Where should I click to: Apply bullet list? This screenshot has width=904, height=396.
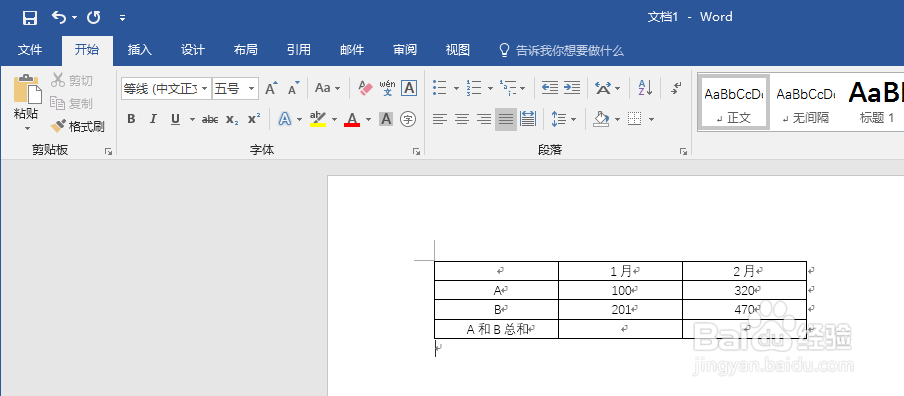click(x=440, y=88)
